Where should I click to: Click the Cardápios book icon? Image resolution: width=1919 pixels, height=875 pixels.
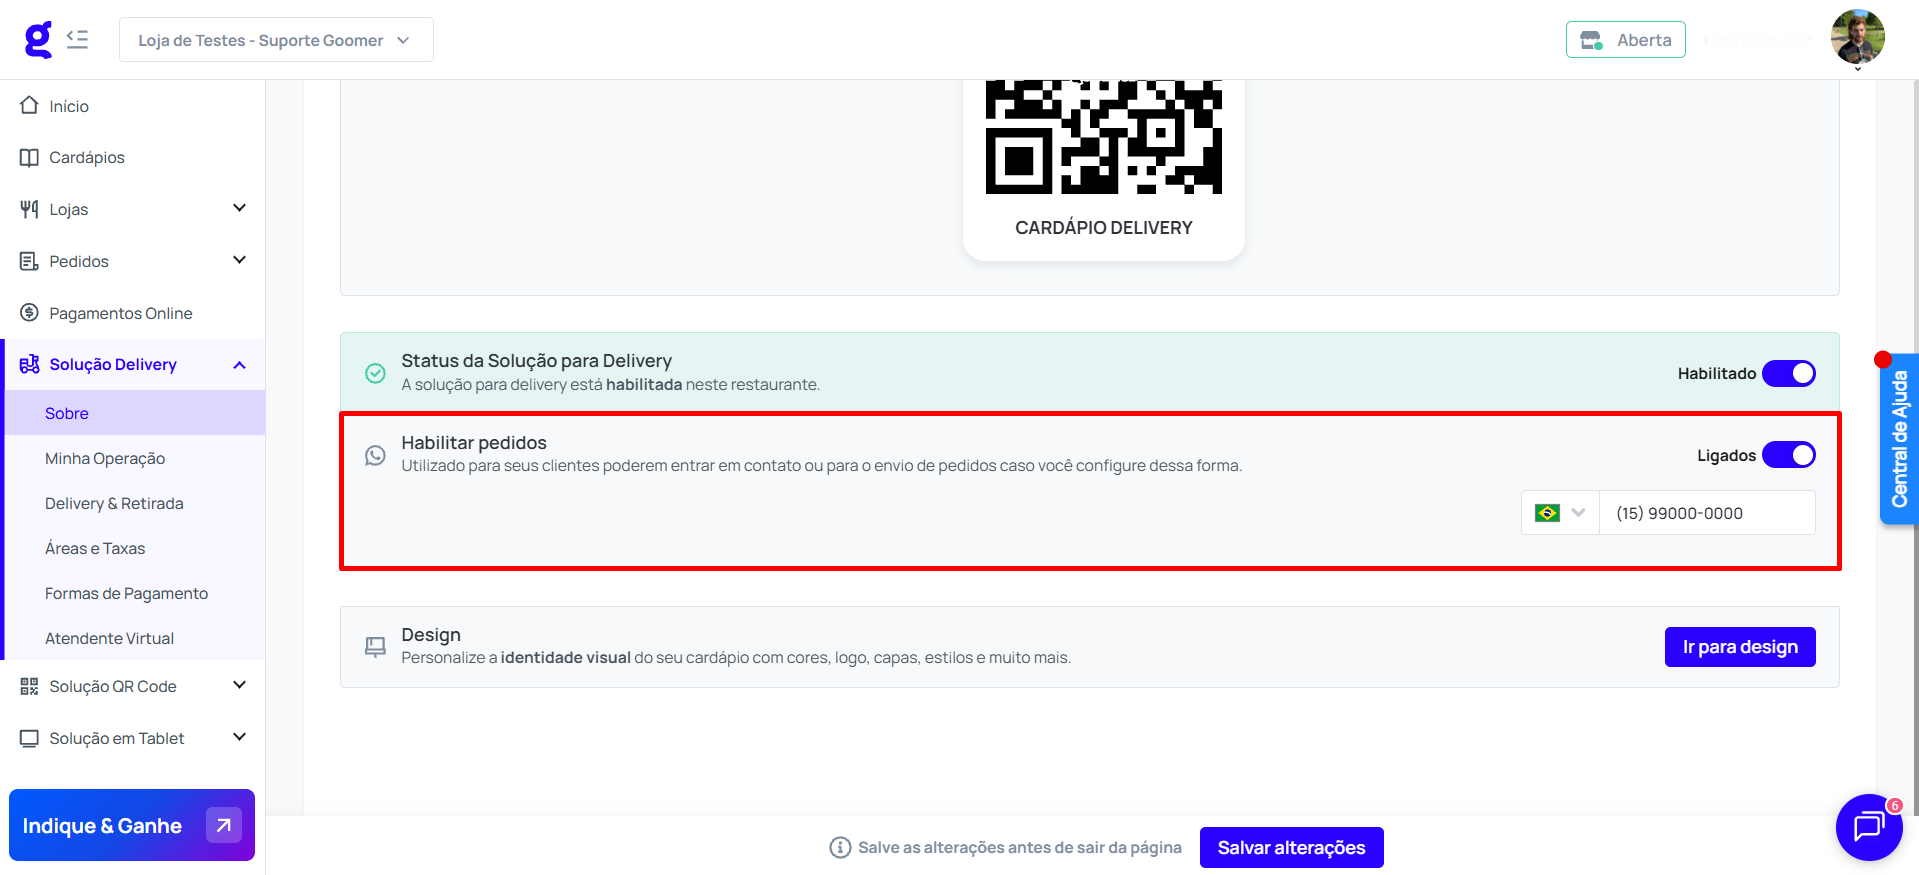[29, 157]
